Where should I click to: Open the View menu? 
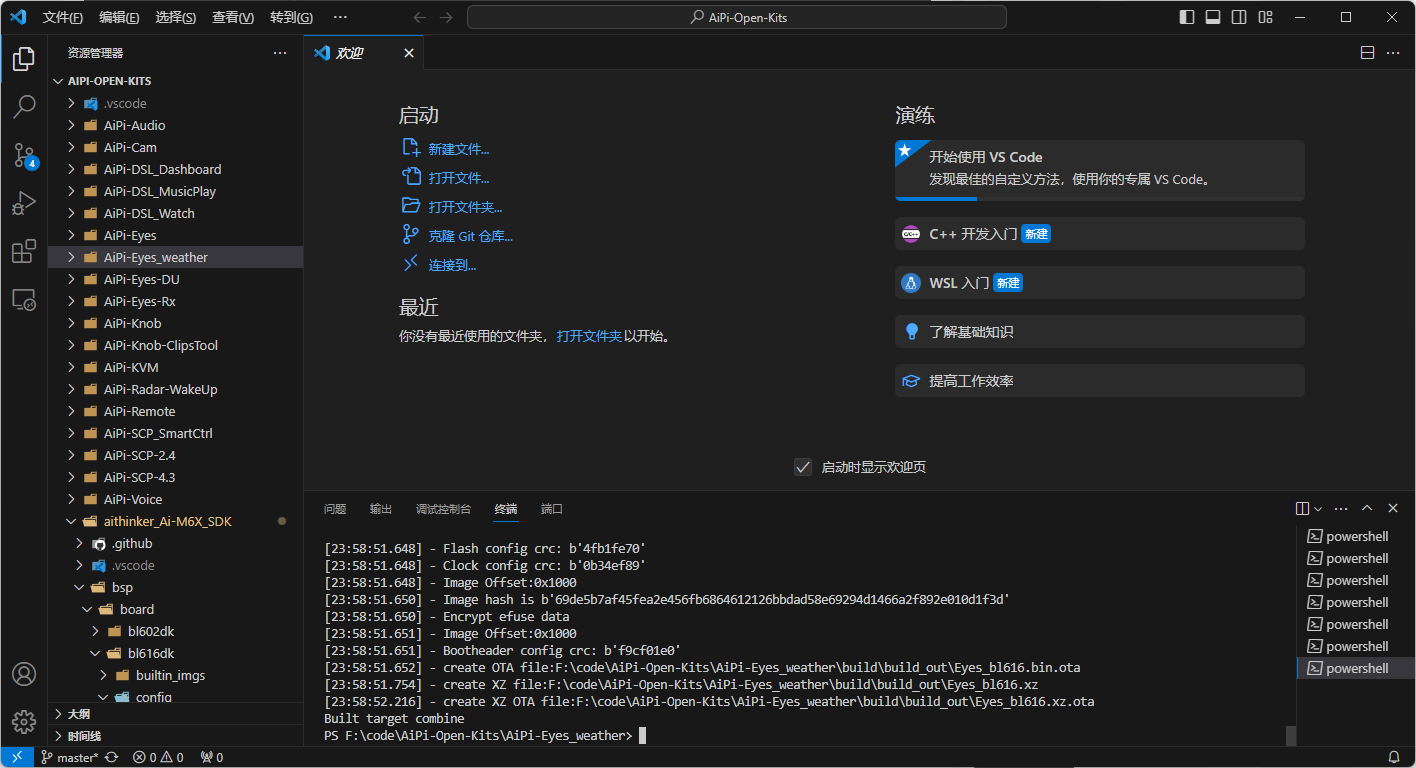[x=233, y=17]
